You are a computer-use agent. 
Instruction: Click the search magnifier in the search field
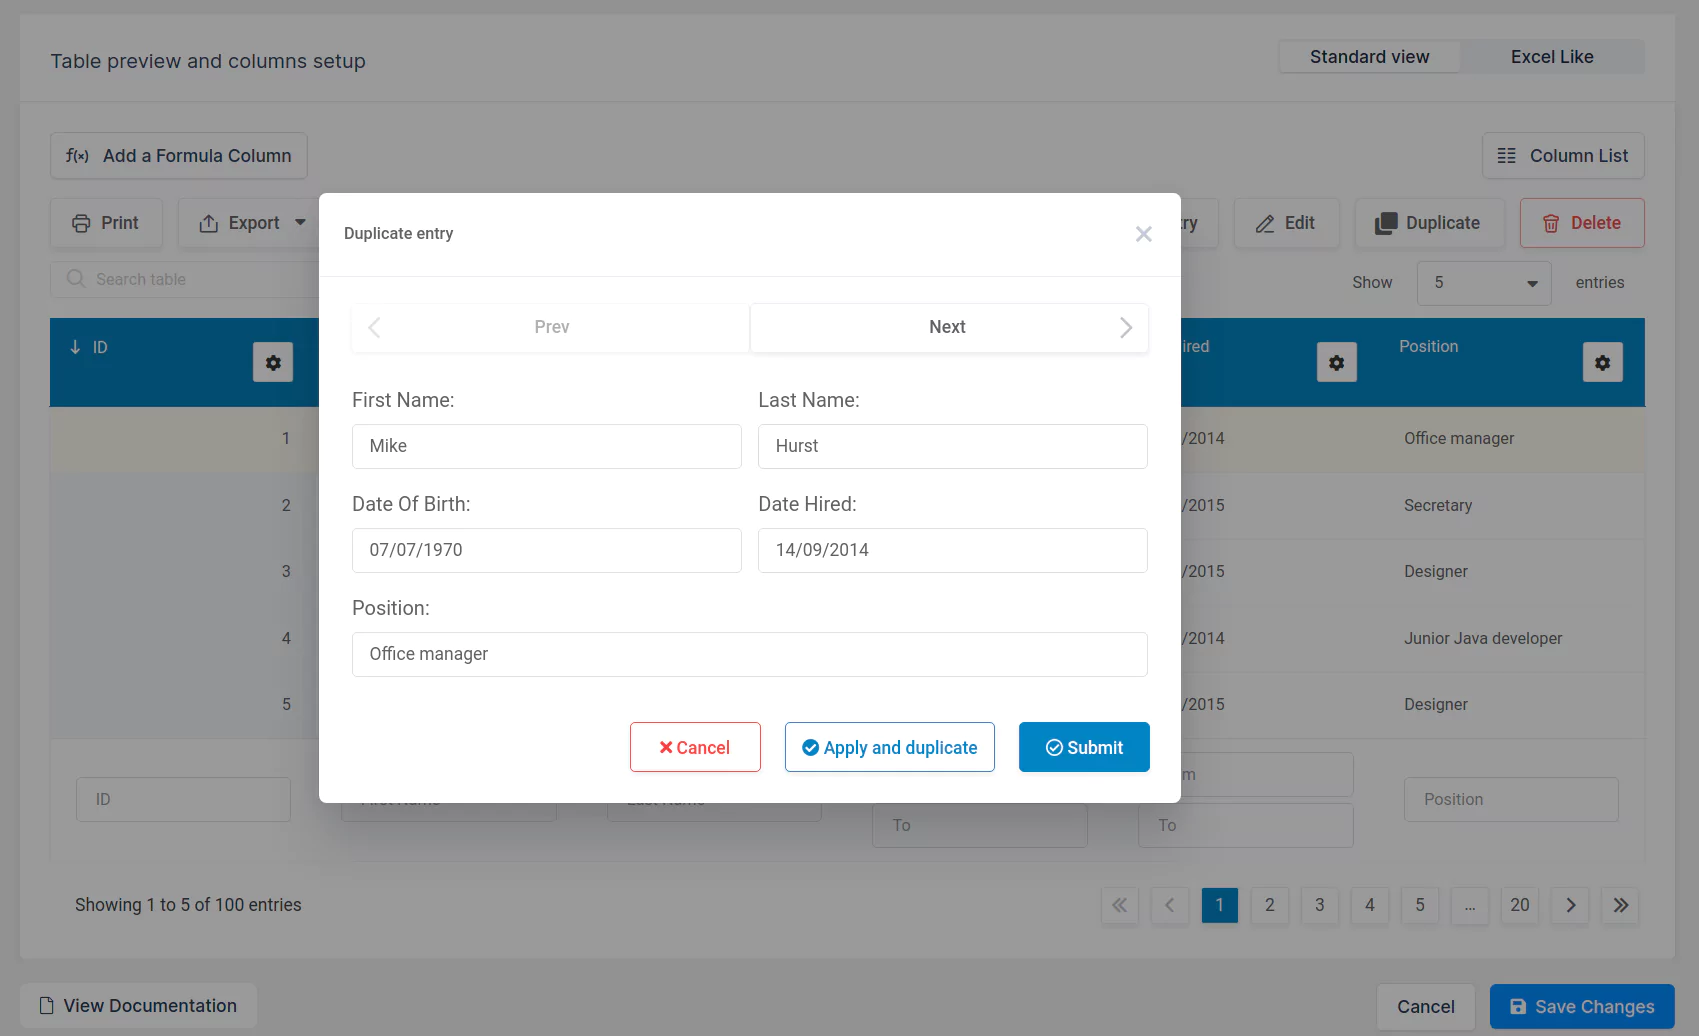pyautogui.click(x=76, y=279)
